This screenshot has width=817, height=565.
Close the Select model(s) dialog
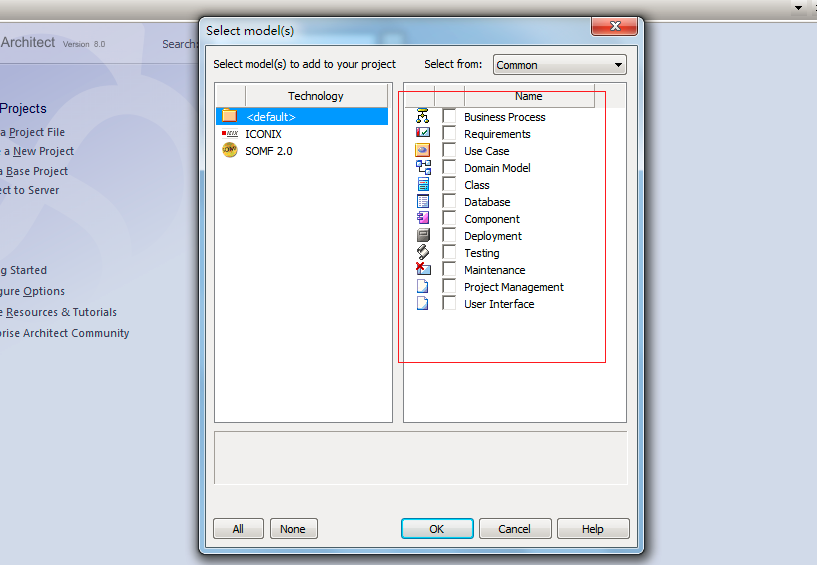pyautogui.click(x=614, y=26)
